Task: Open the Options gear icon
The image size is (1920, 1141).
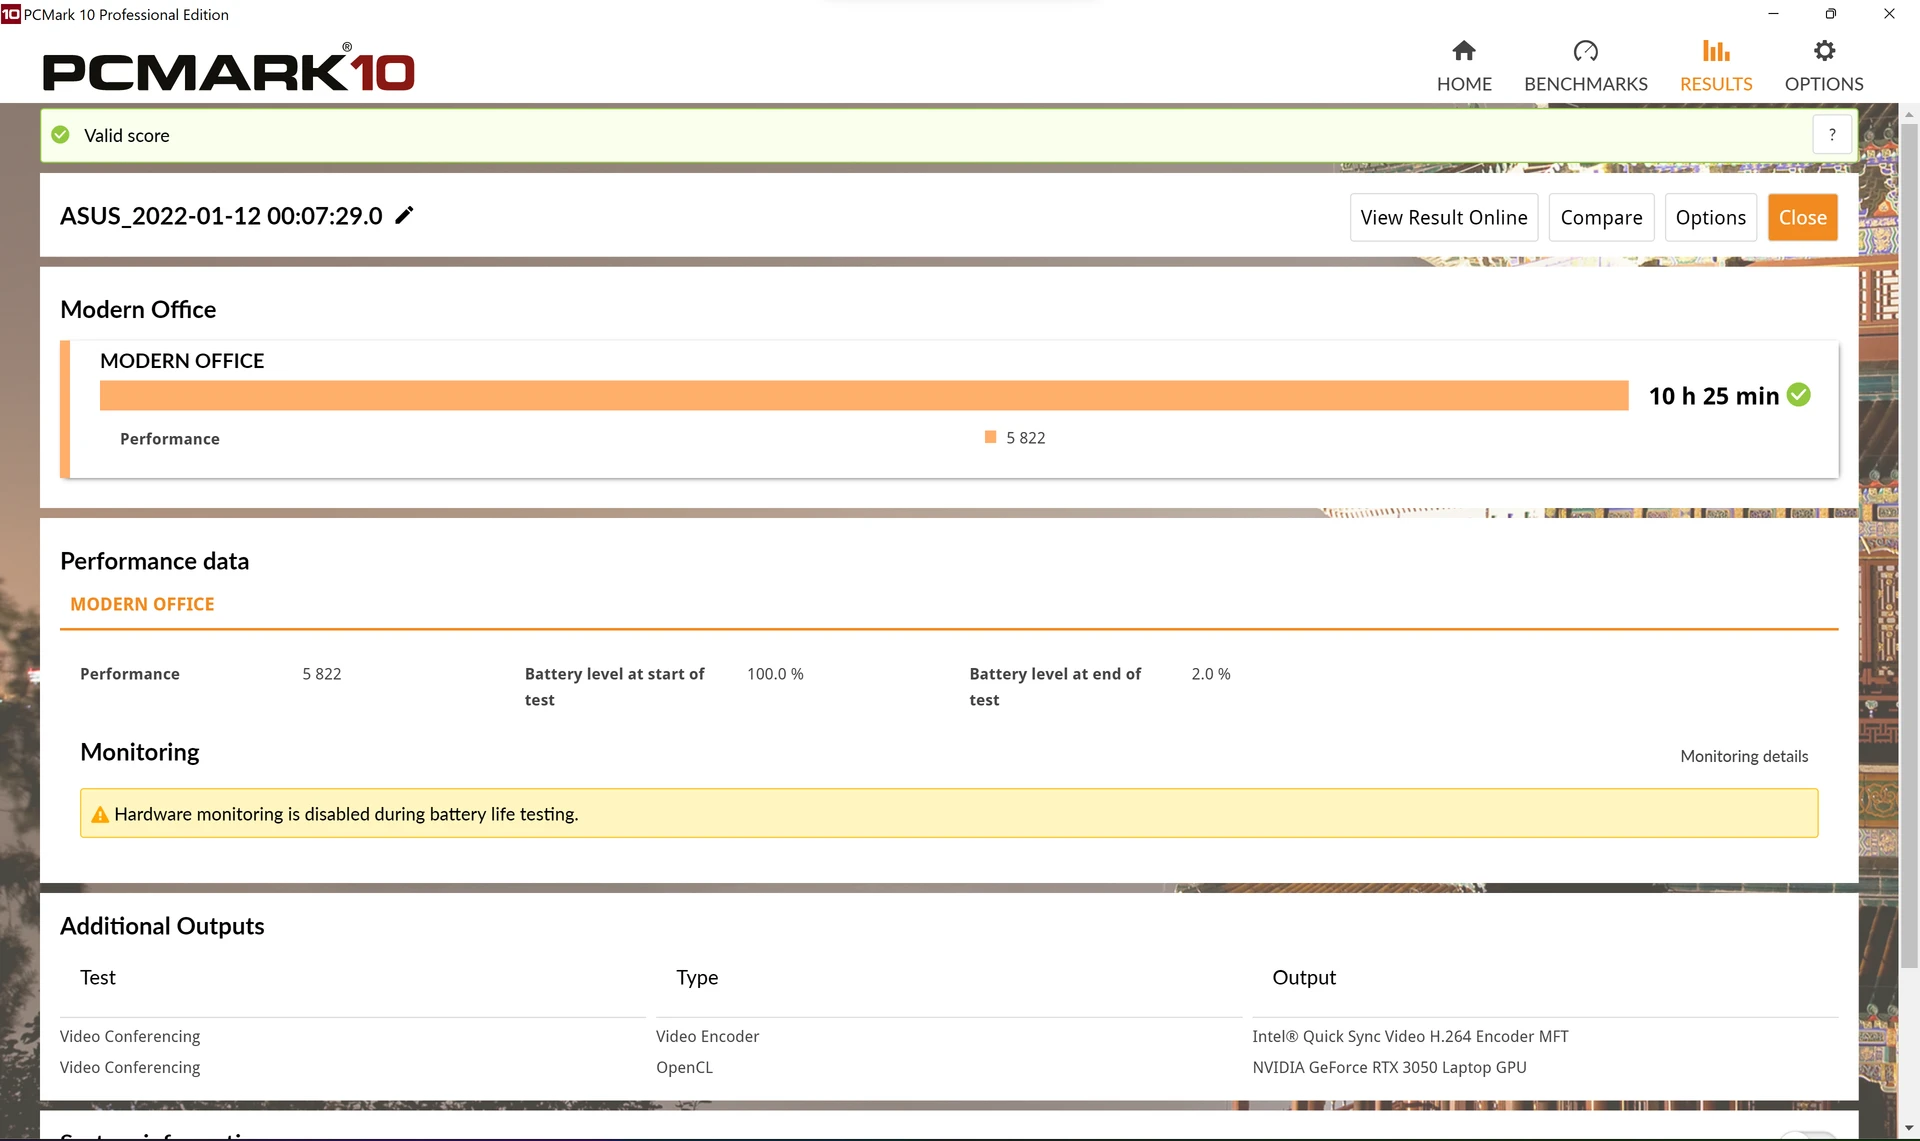Action: coord(1824,51)
